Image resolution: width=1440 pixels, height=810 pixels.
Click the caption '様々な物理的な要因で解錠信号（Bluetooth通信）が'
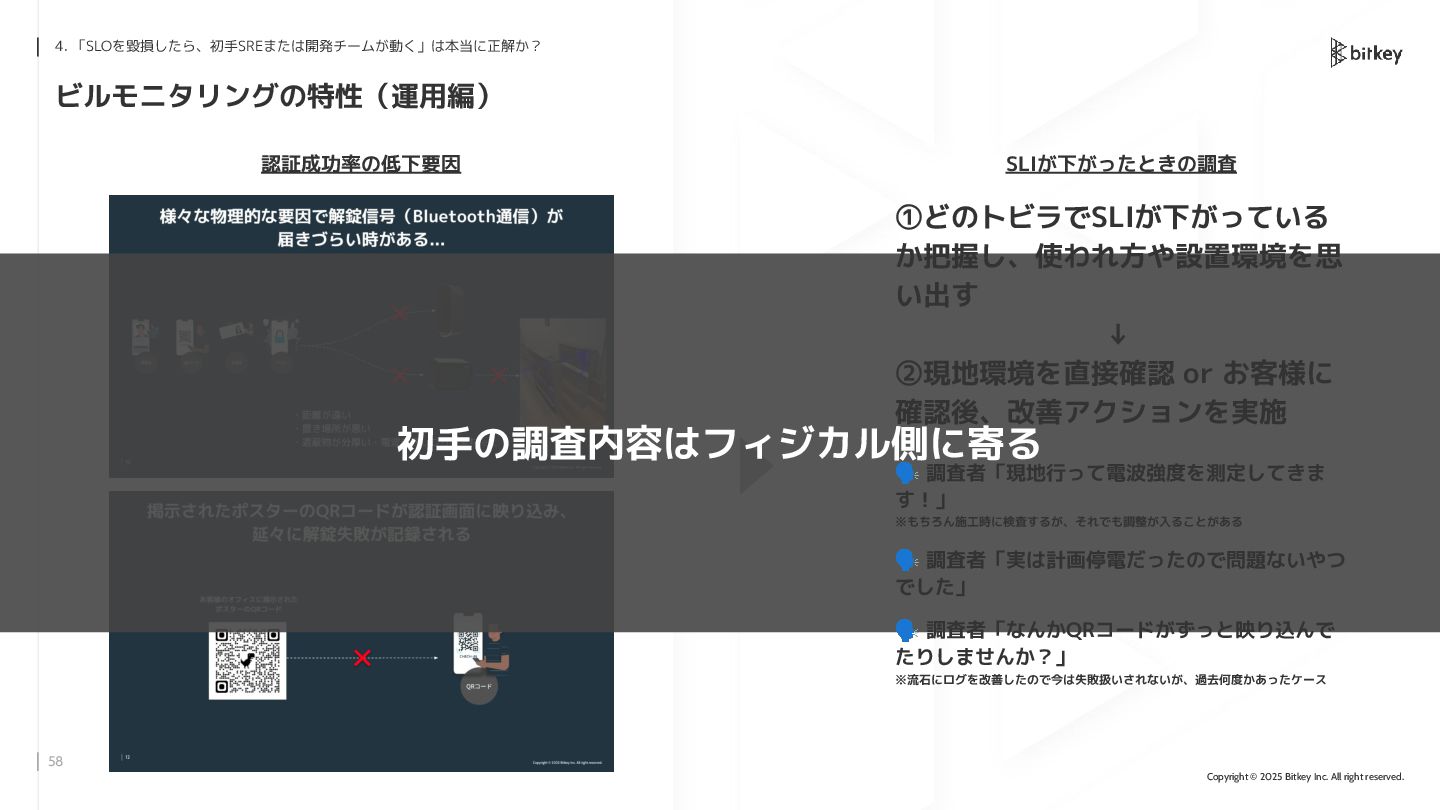pos(361,216)
